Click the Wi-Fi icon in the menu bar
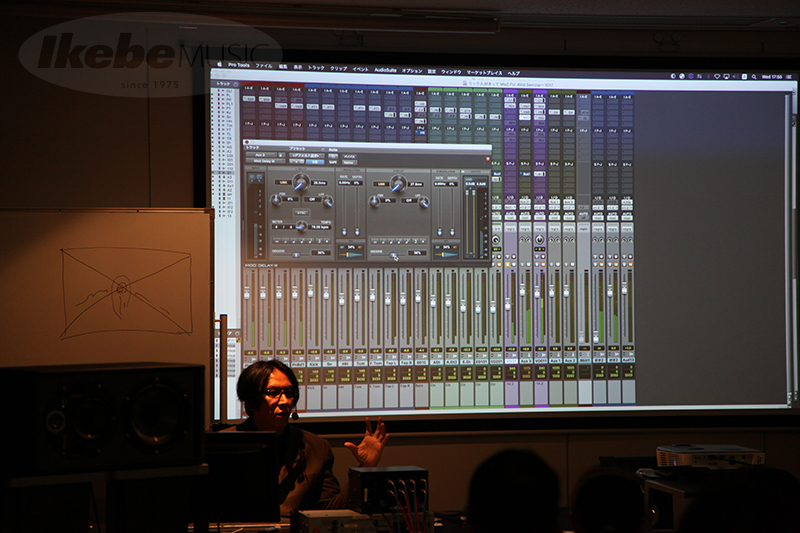Image resolution: width=800 pixels, height=533 pixels. click(x=716, y=75)
